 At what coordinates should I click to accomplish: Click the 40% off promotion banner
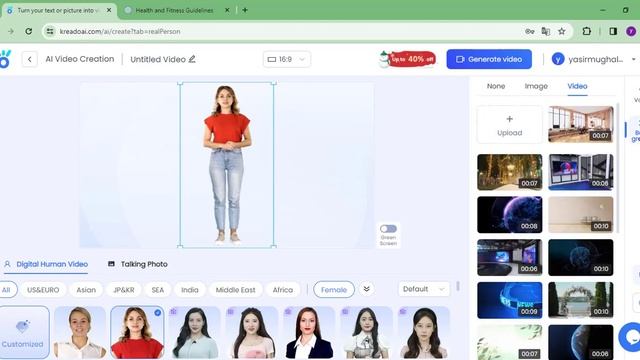pyautogui.click(x=407, y=59)
